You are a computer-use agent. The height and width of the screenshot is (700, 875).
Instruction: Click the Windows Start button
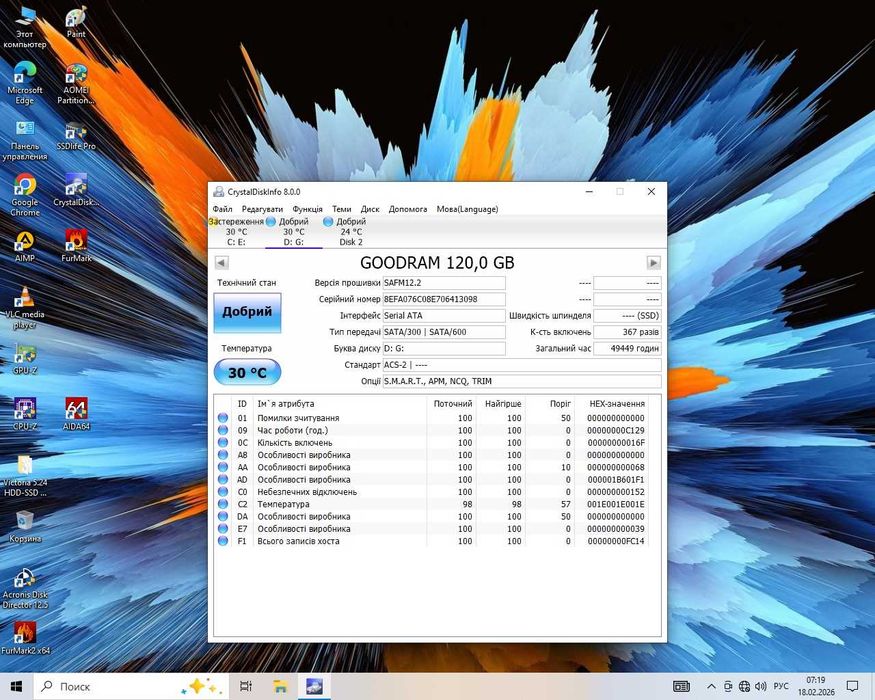point(16,686)
